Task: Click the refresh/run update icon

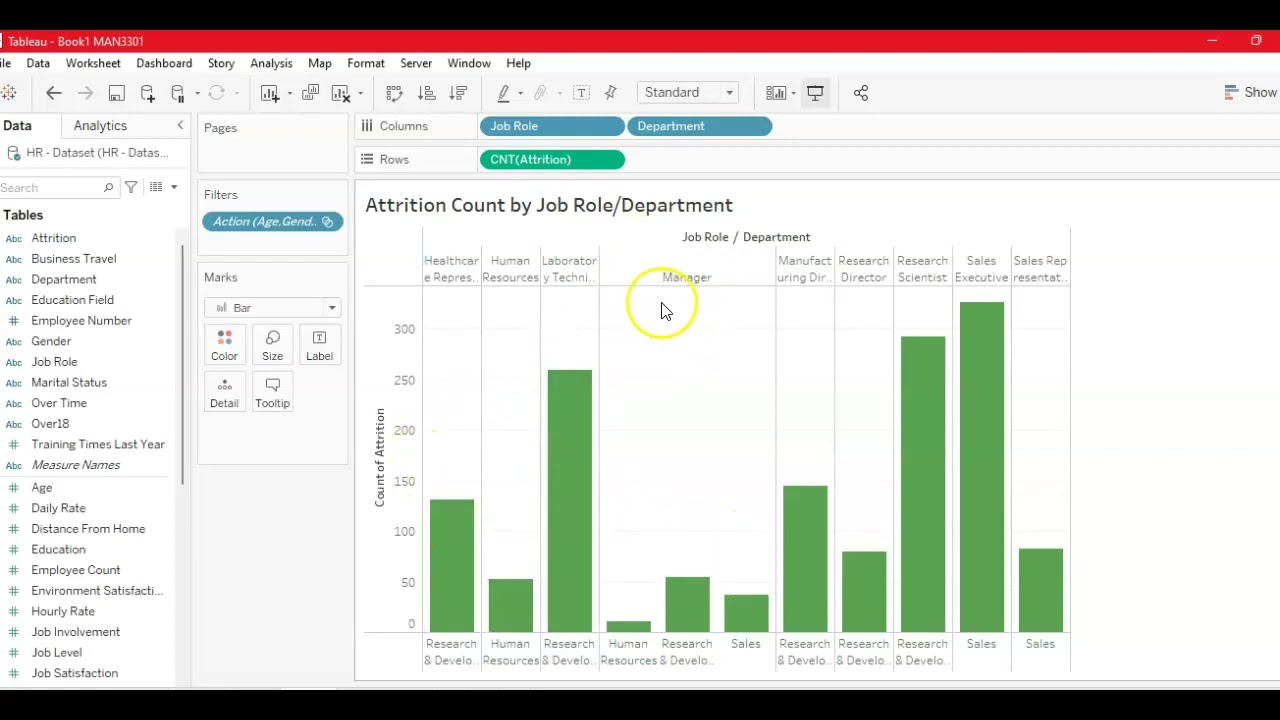Action: [216, 93]
